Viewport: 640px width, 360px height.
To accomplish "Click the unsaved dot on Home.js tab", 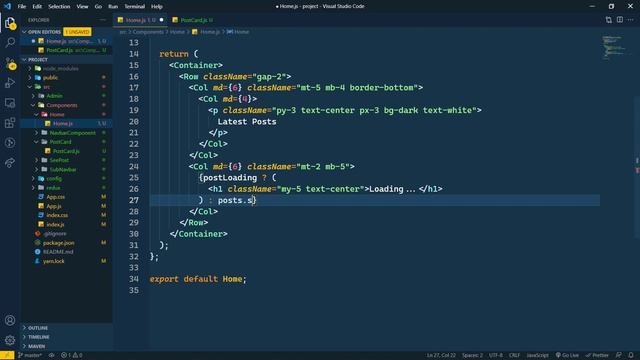I will [162, 20].
